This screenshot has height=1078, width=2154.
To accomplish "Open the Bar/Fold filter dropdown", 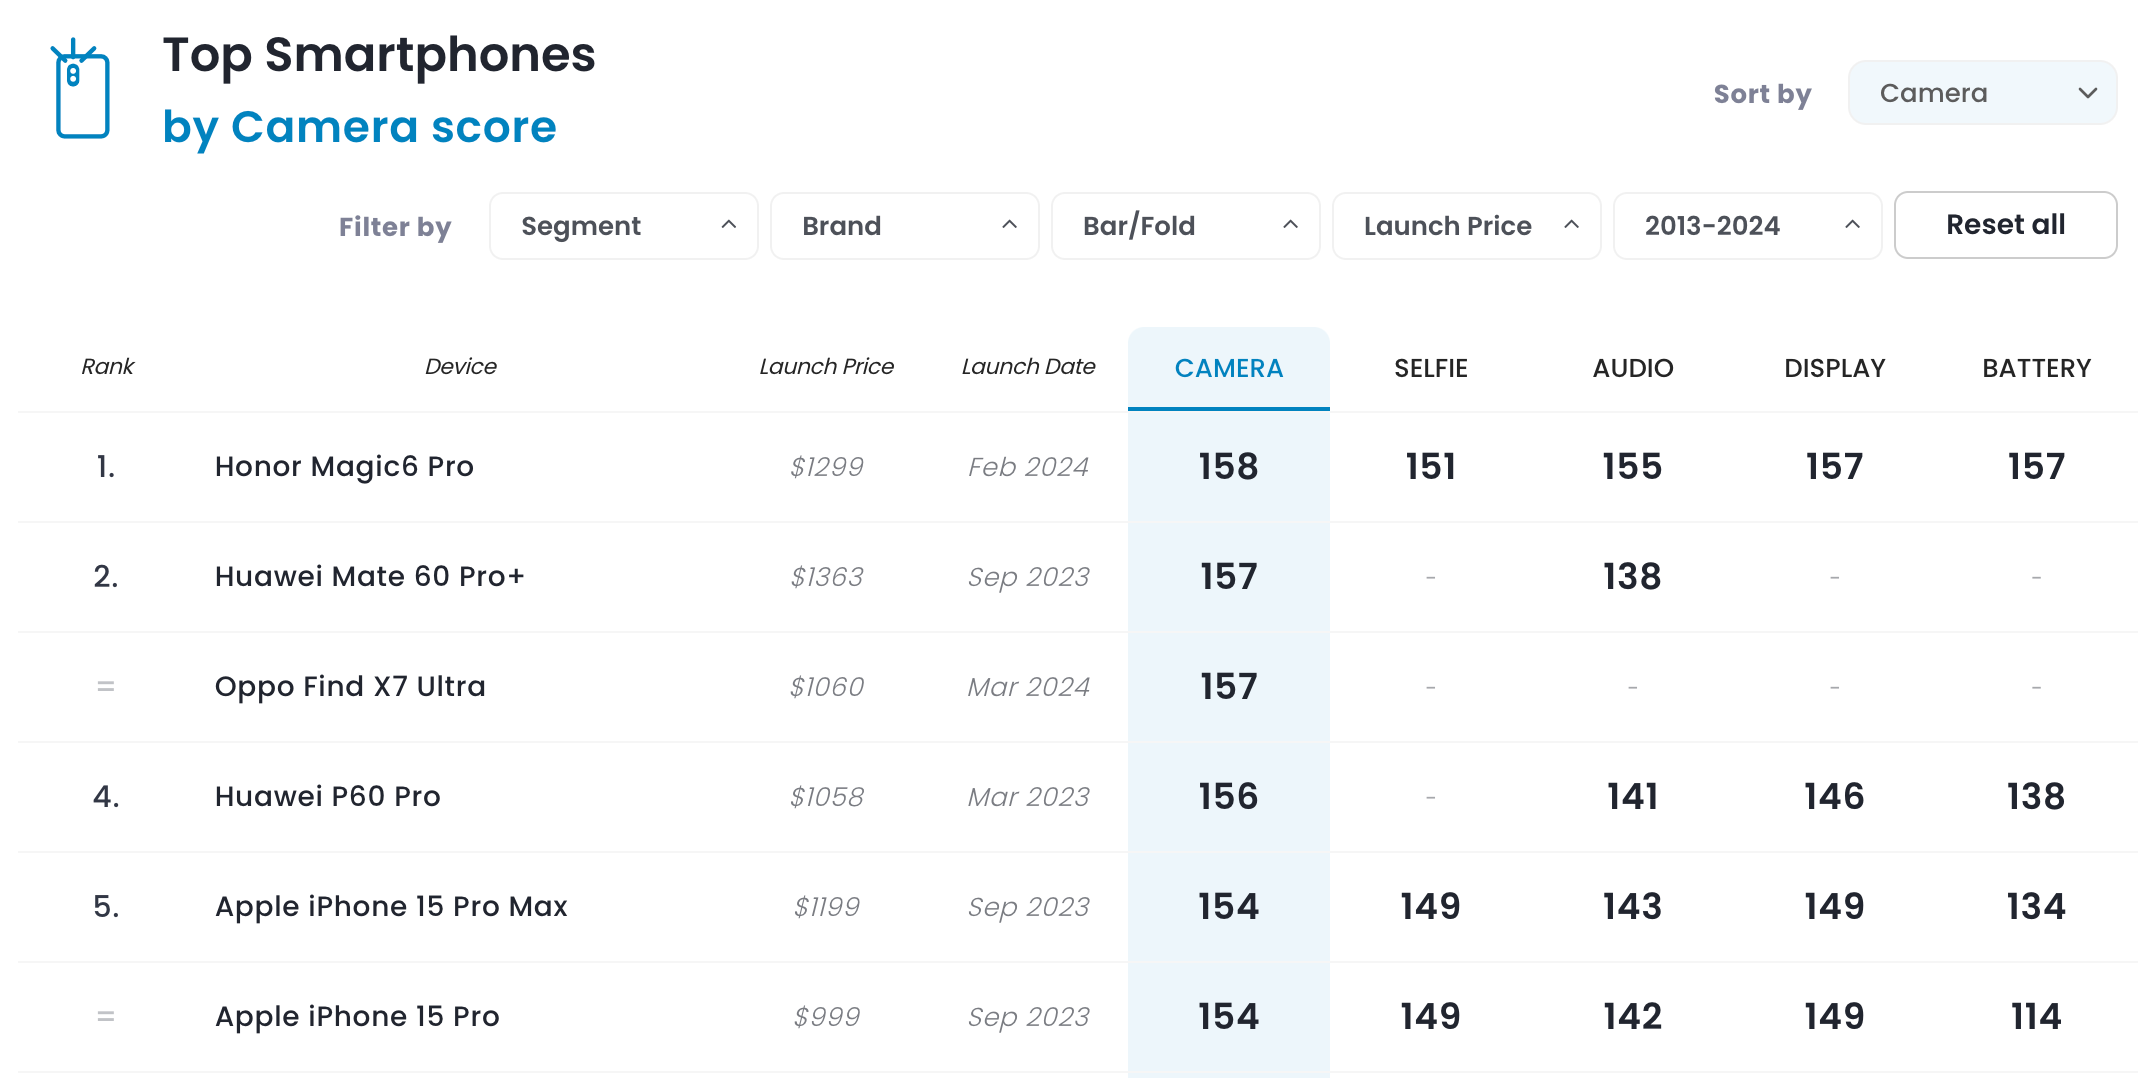I will point(1186,226).
